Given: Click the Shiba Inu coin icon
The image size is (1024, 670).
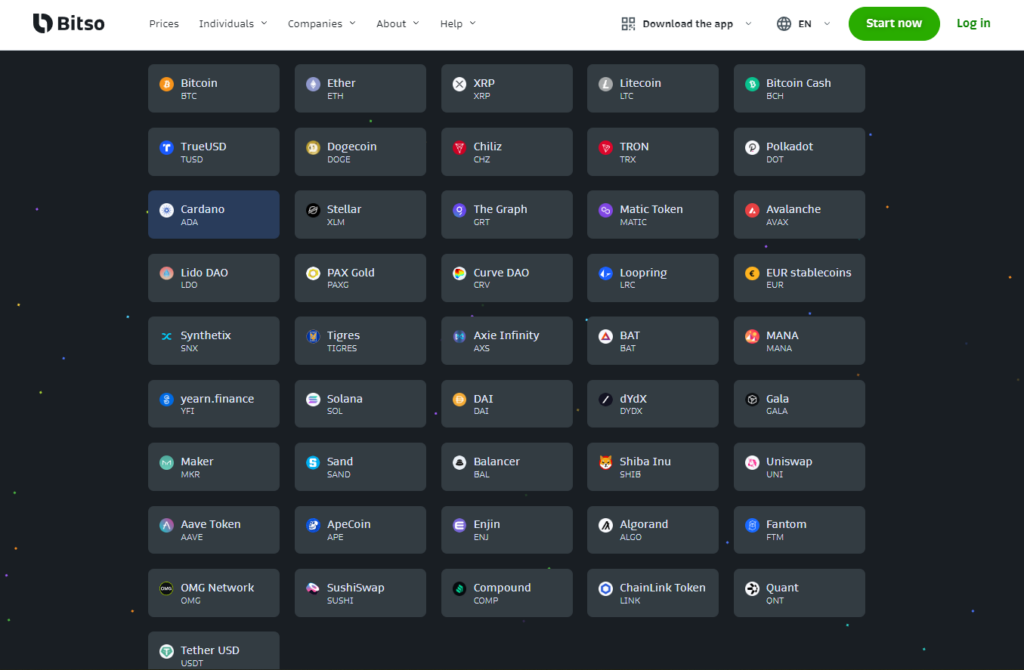Looking at the screenshot, I should (605, 462).
